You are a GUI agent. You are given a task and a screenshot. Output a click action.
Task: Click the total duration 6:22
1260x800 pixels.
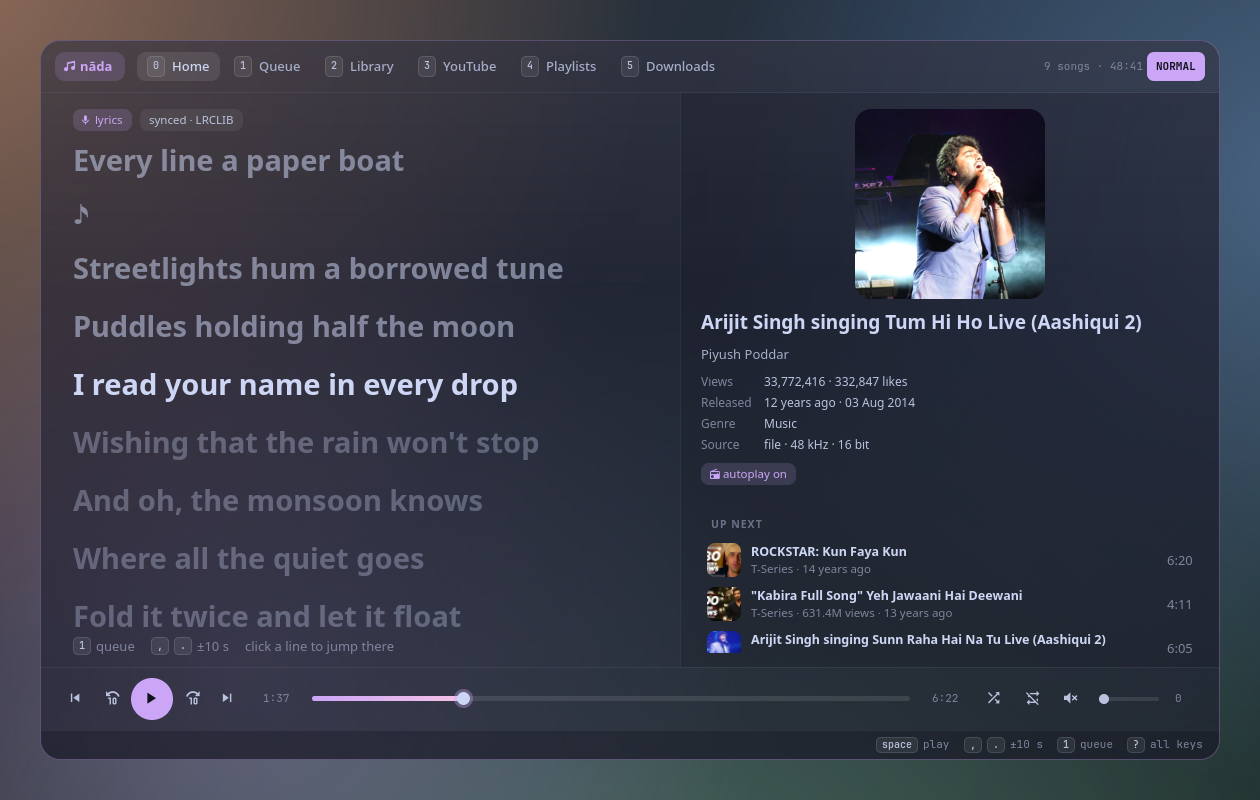click(x=945, y=698)
